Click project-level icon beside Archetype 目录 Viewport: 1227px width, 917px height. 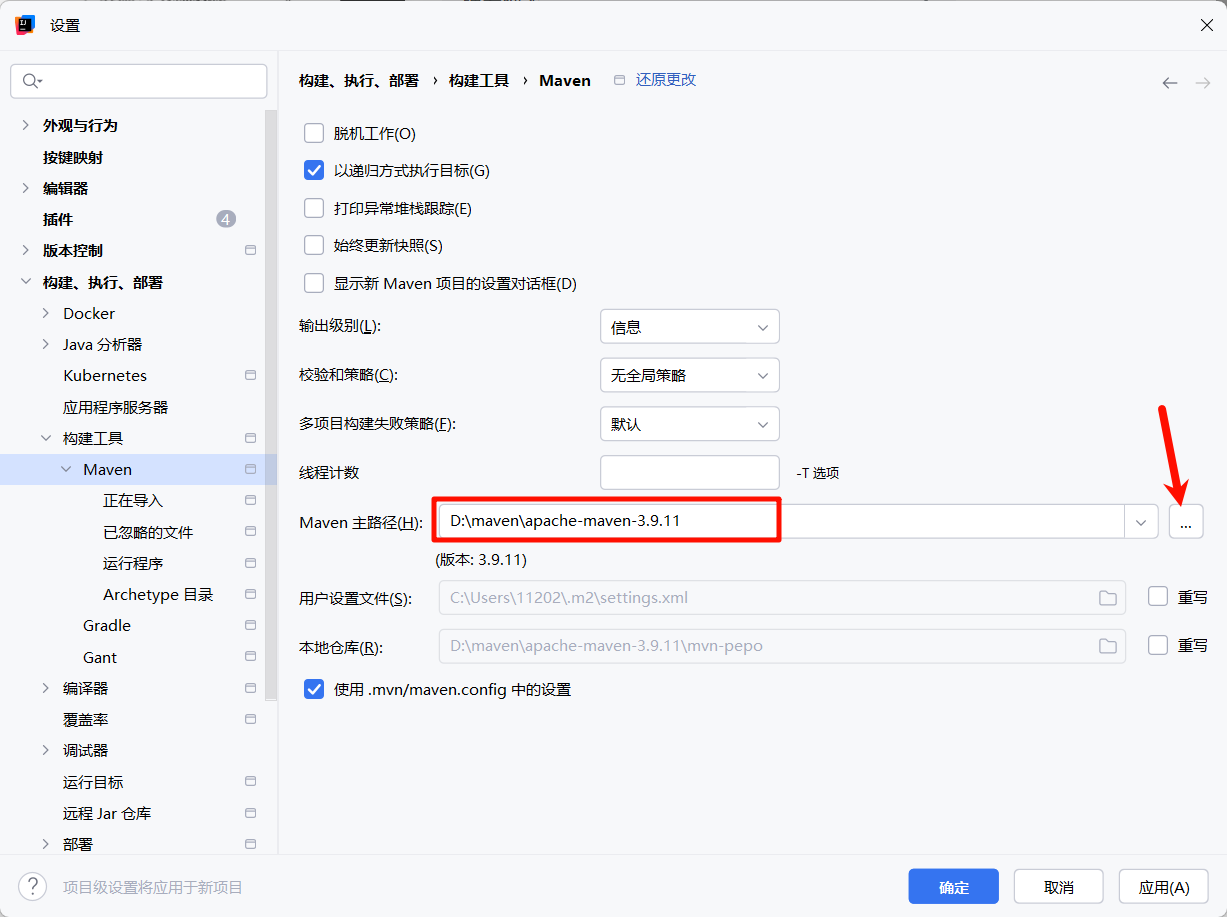[250, 595]
